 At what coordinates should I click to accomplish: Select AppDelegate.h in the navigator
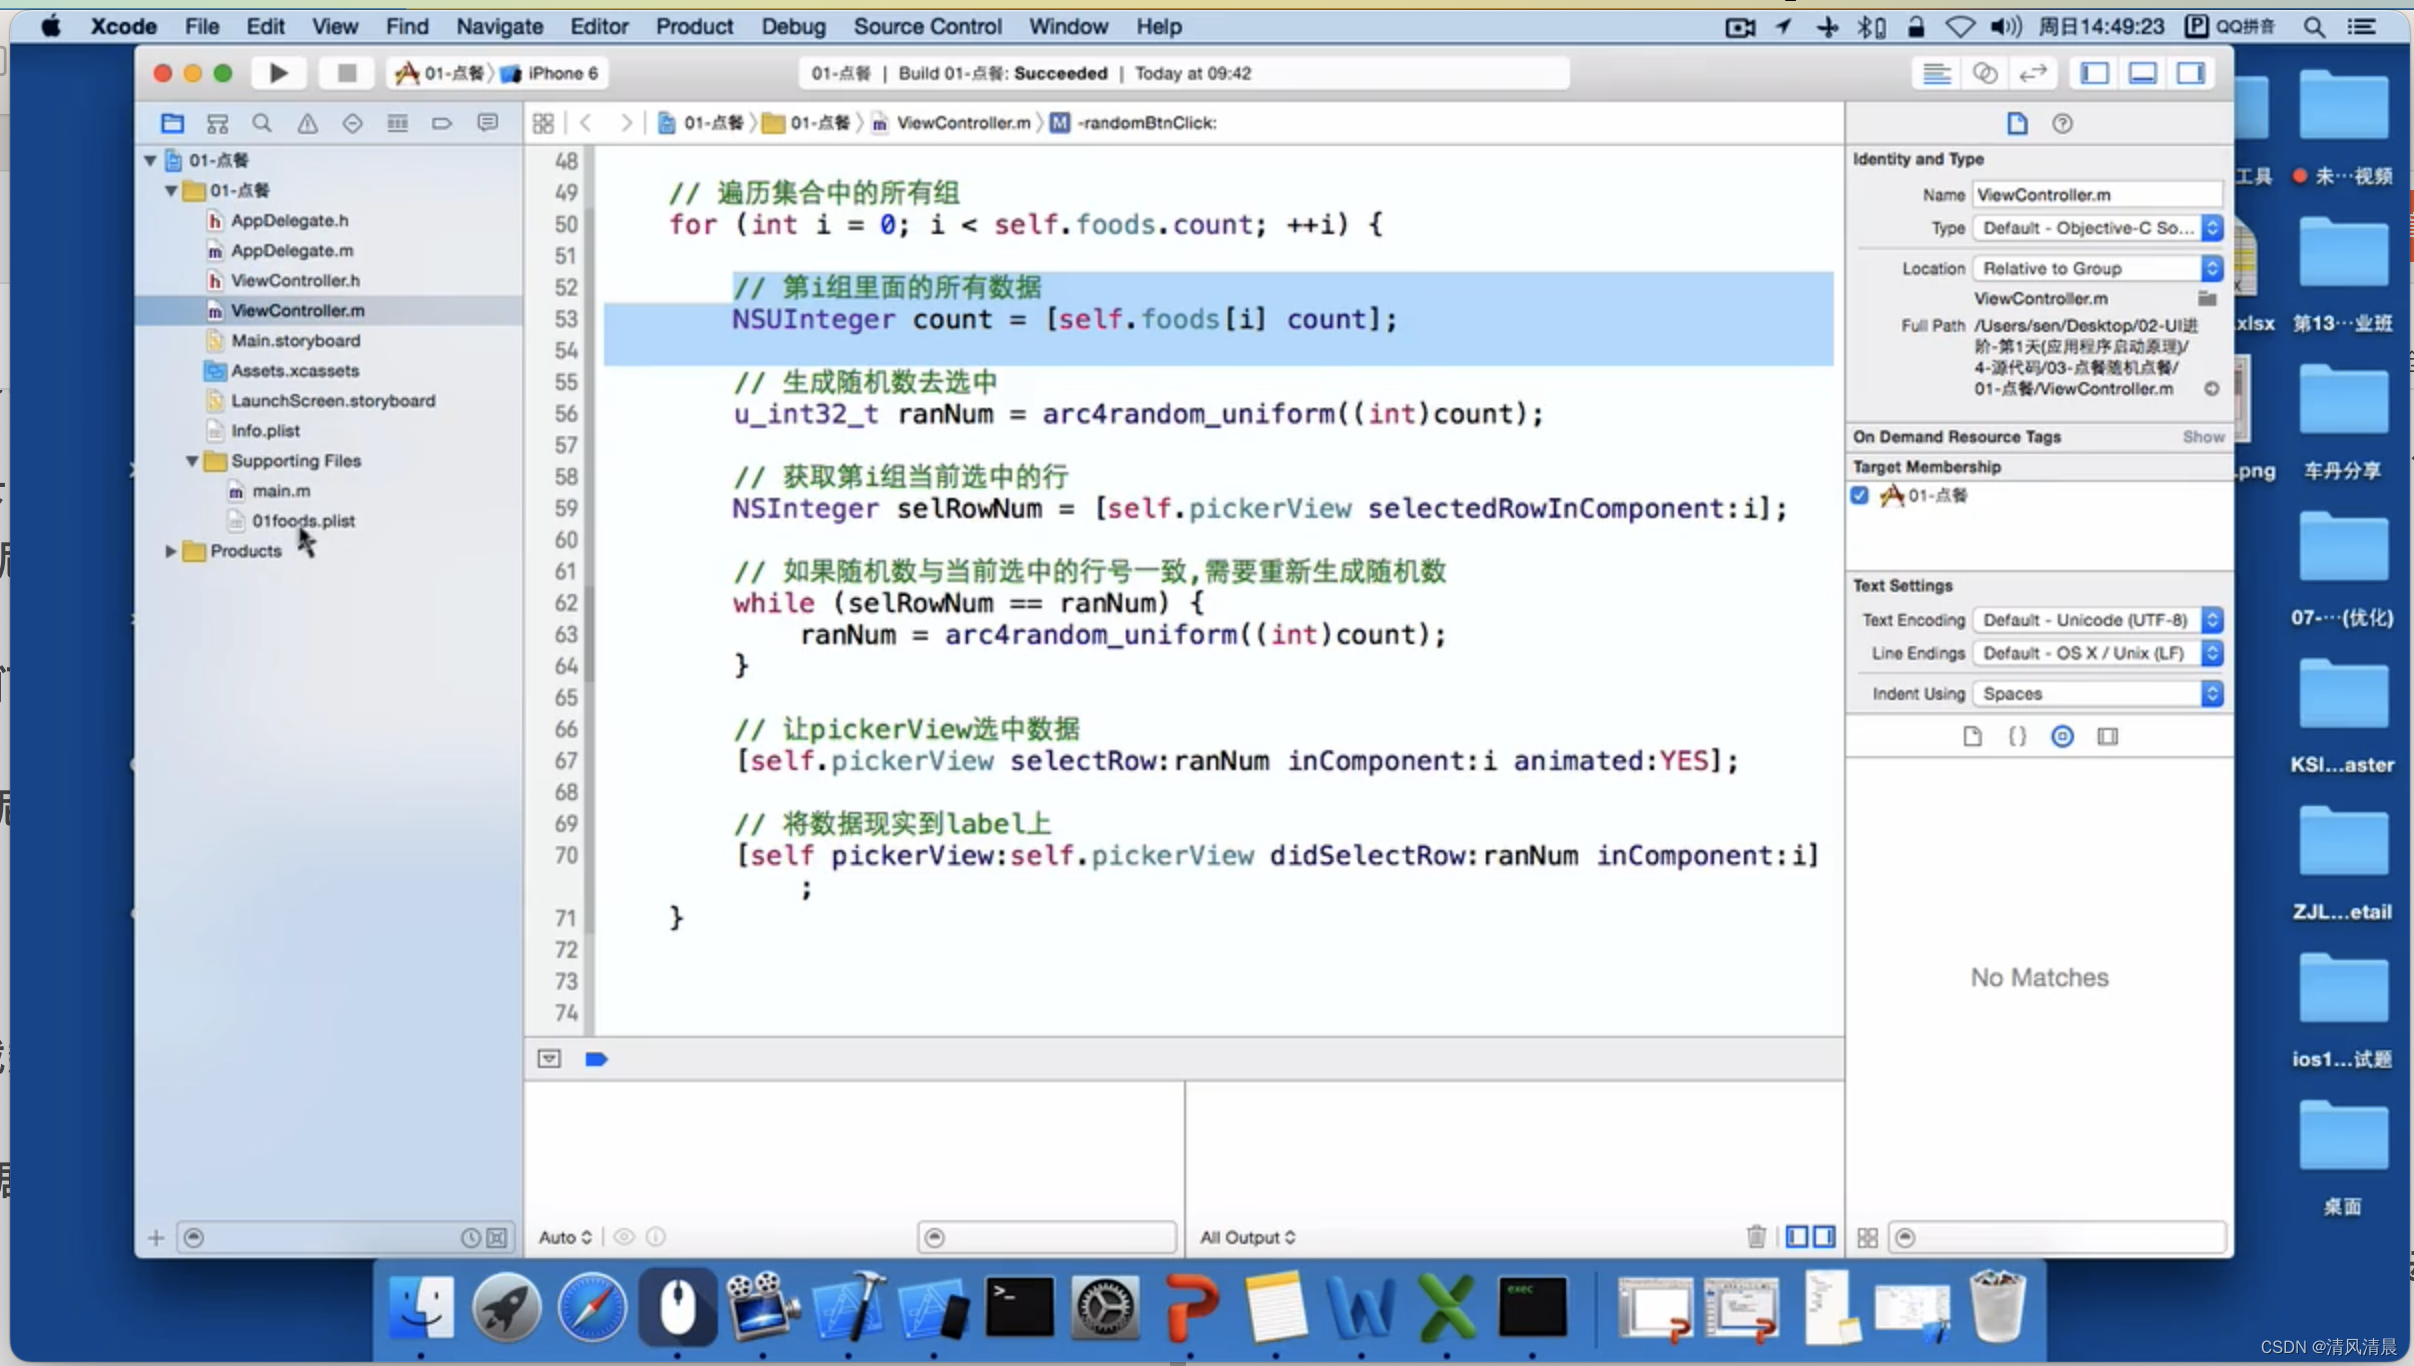tap(290, 220)
